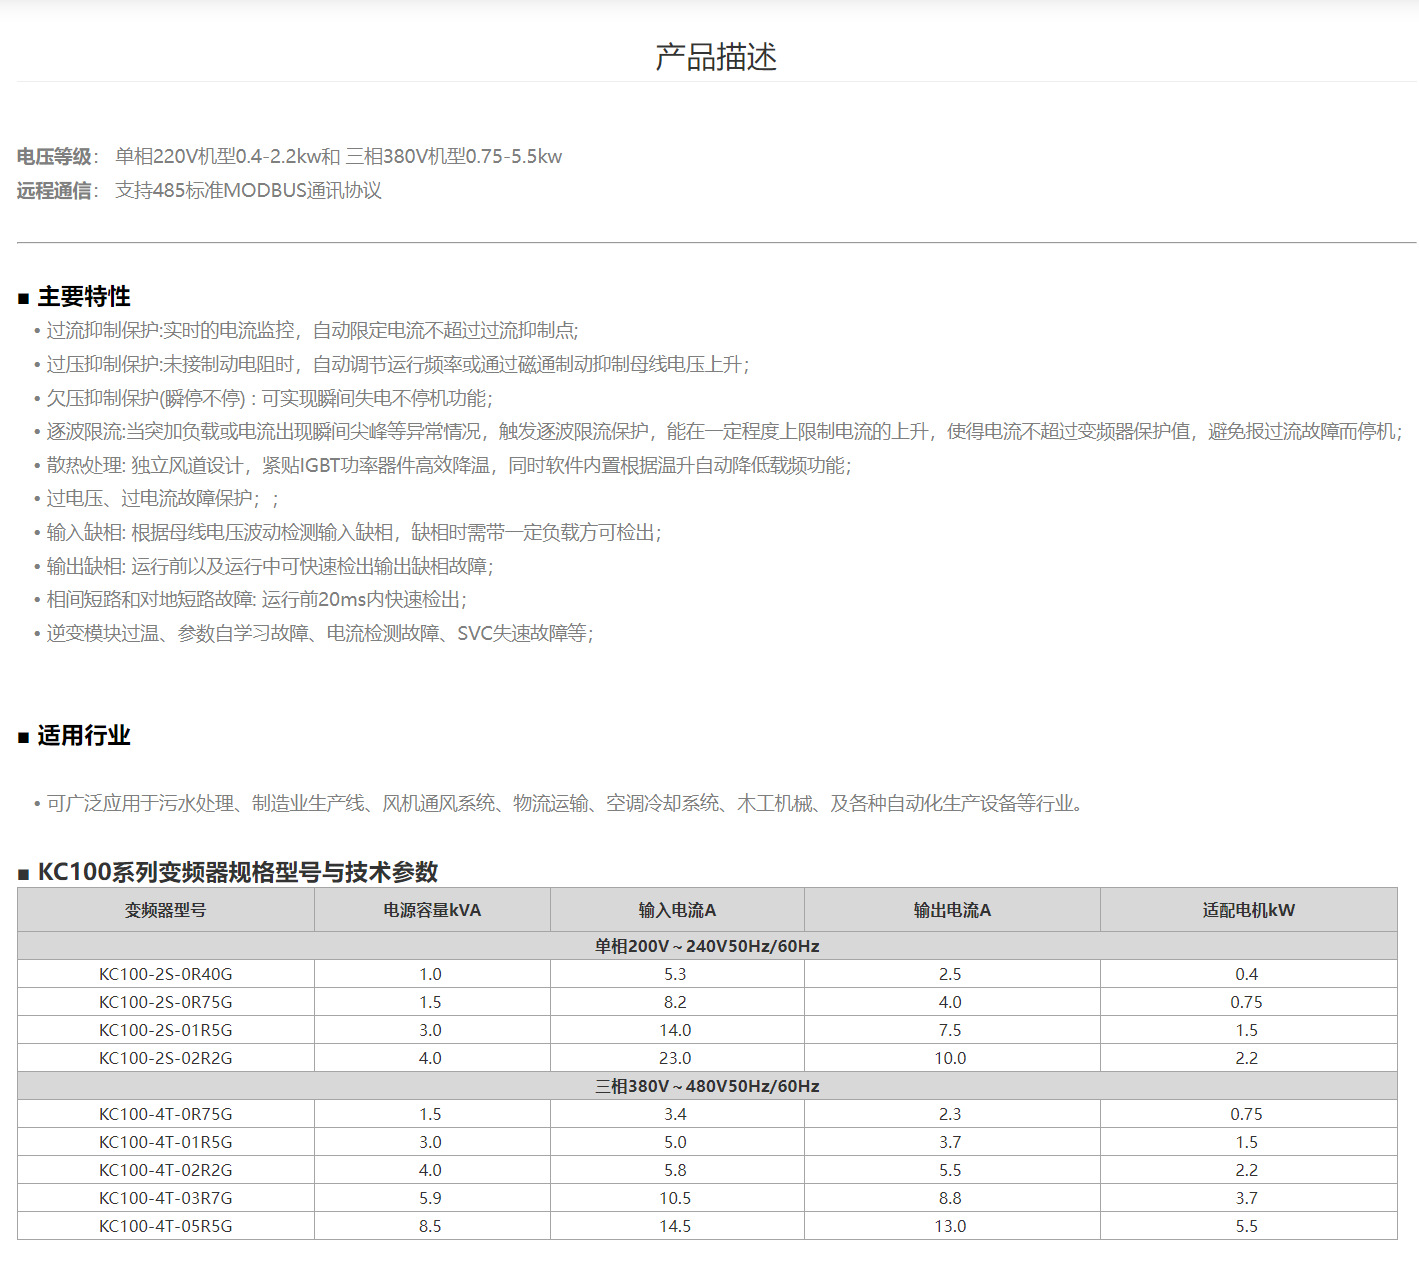The width and height of the screenshot is (1419, 1263).
Task: Select model cell KC100-4T-0R75G
Action: pyautogui.click(x=166, y=1114)
